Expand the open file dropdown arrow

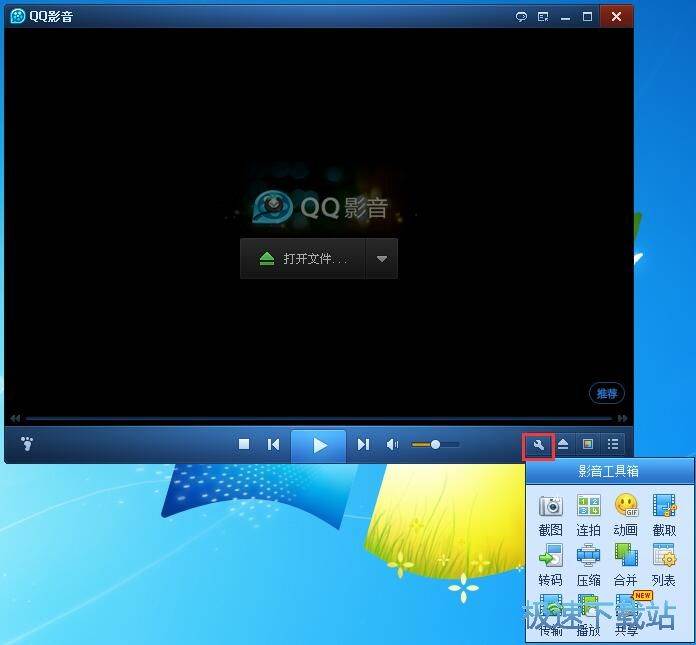382,259
